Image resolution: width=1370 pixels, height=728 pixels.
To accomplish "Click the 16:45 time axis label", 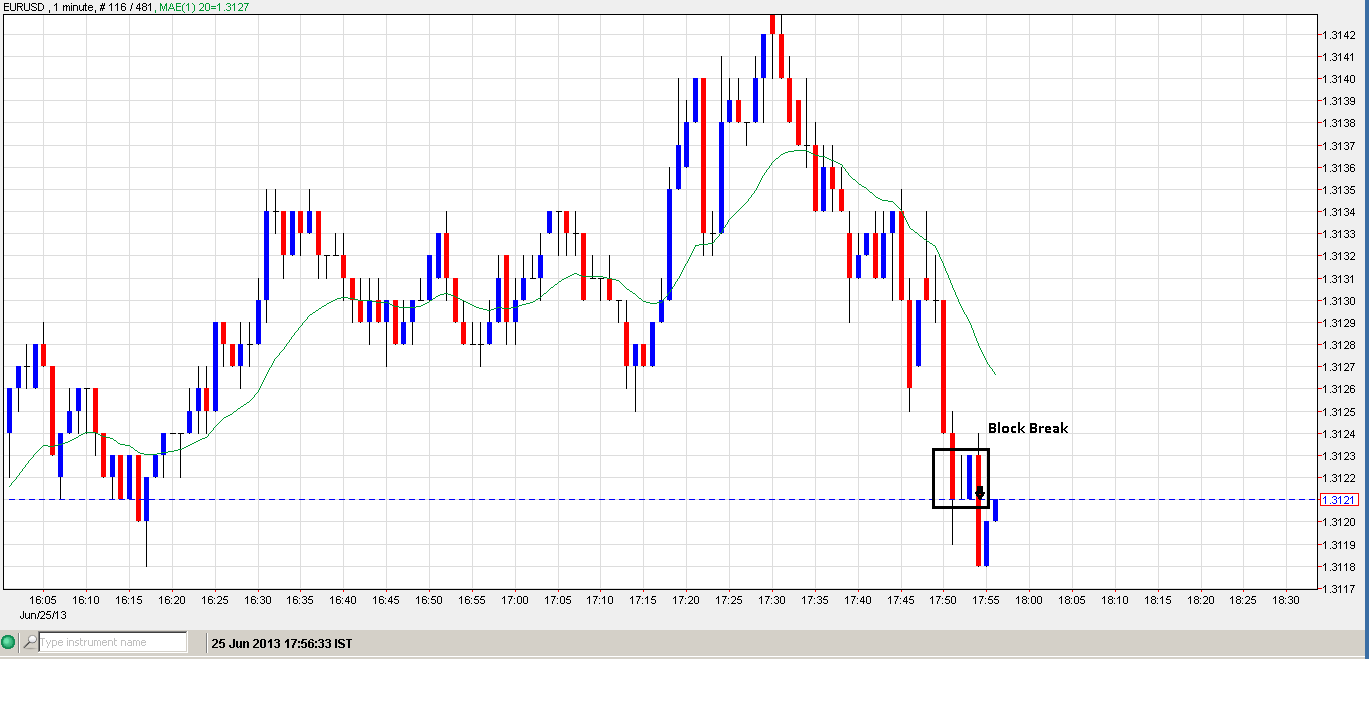I will [386, 600].
